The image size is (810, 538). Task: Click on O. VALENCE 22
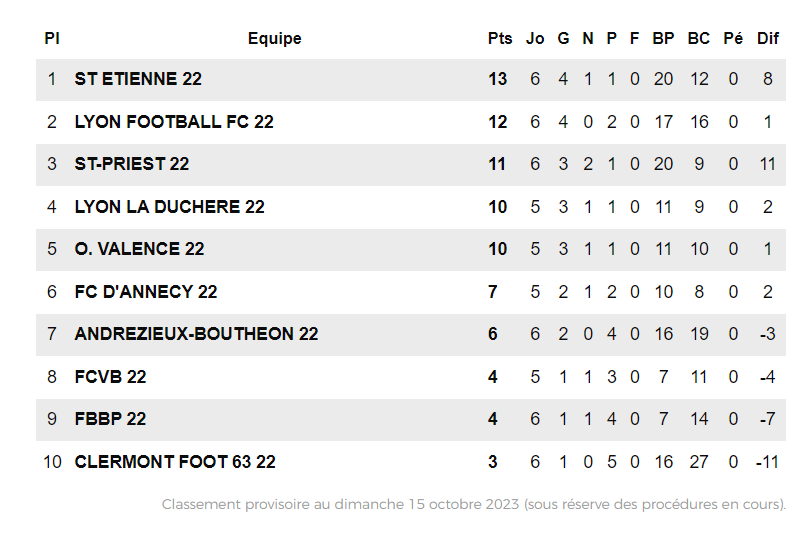[x=139, y=249]
